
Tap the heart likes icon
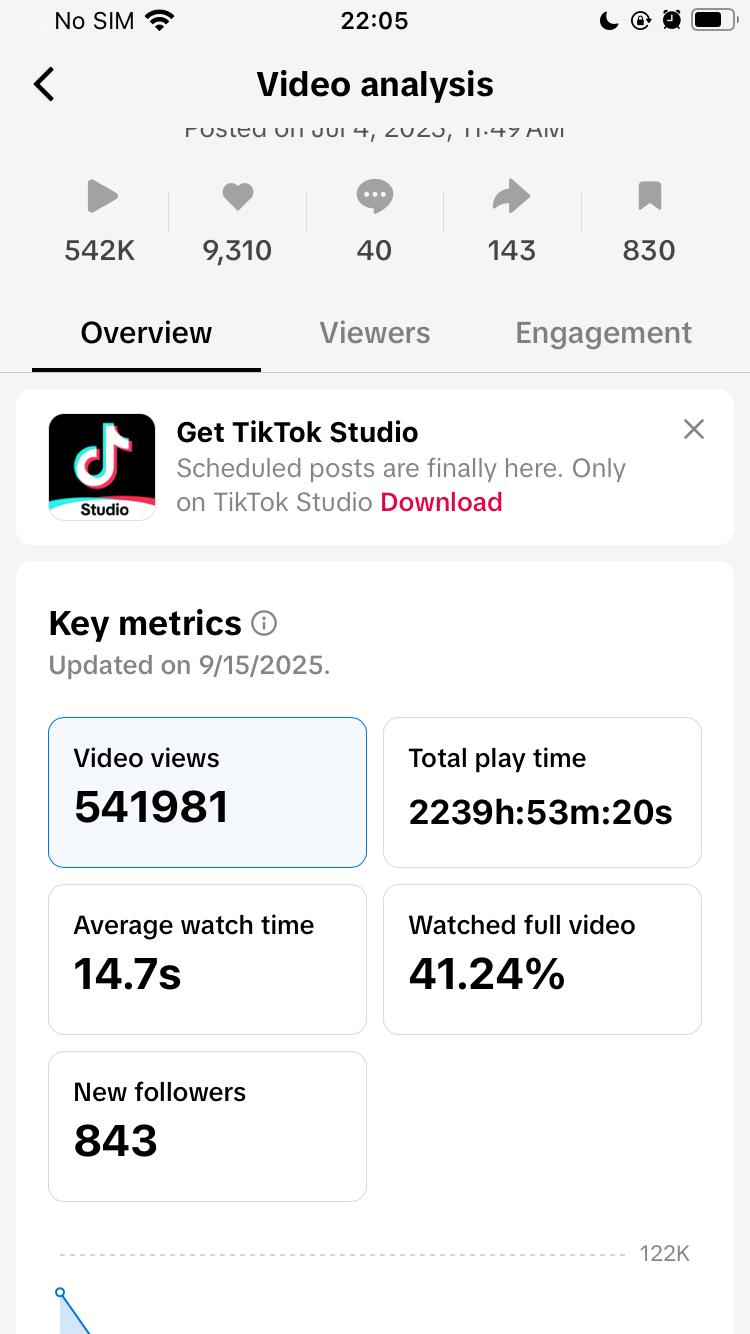237,197
